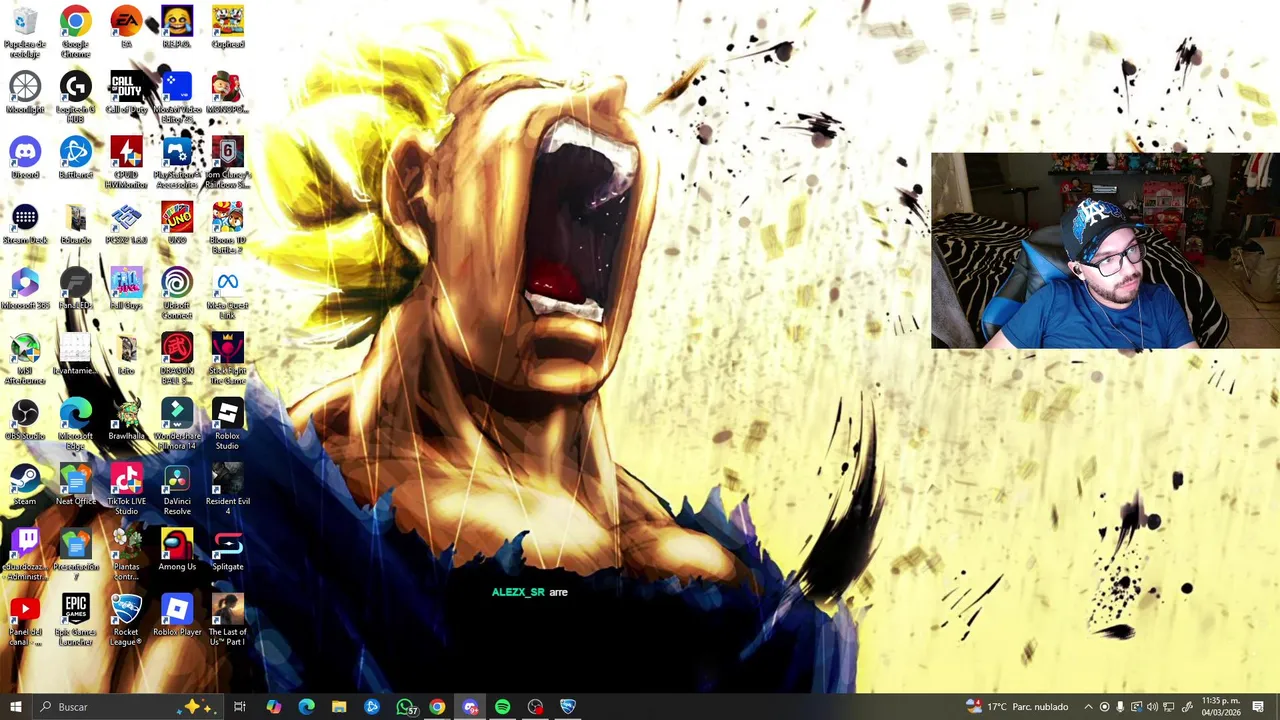Open Neat Office shortcut
This screenshot has height=720, width=1280.
click(x=76, y=484)
